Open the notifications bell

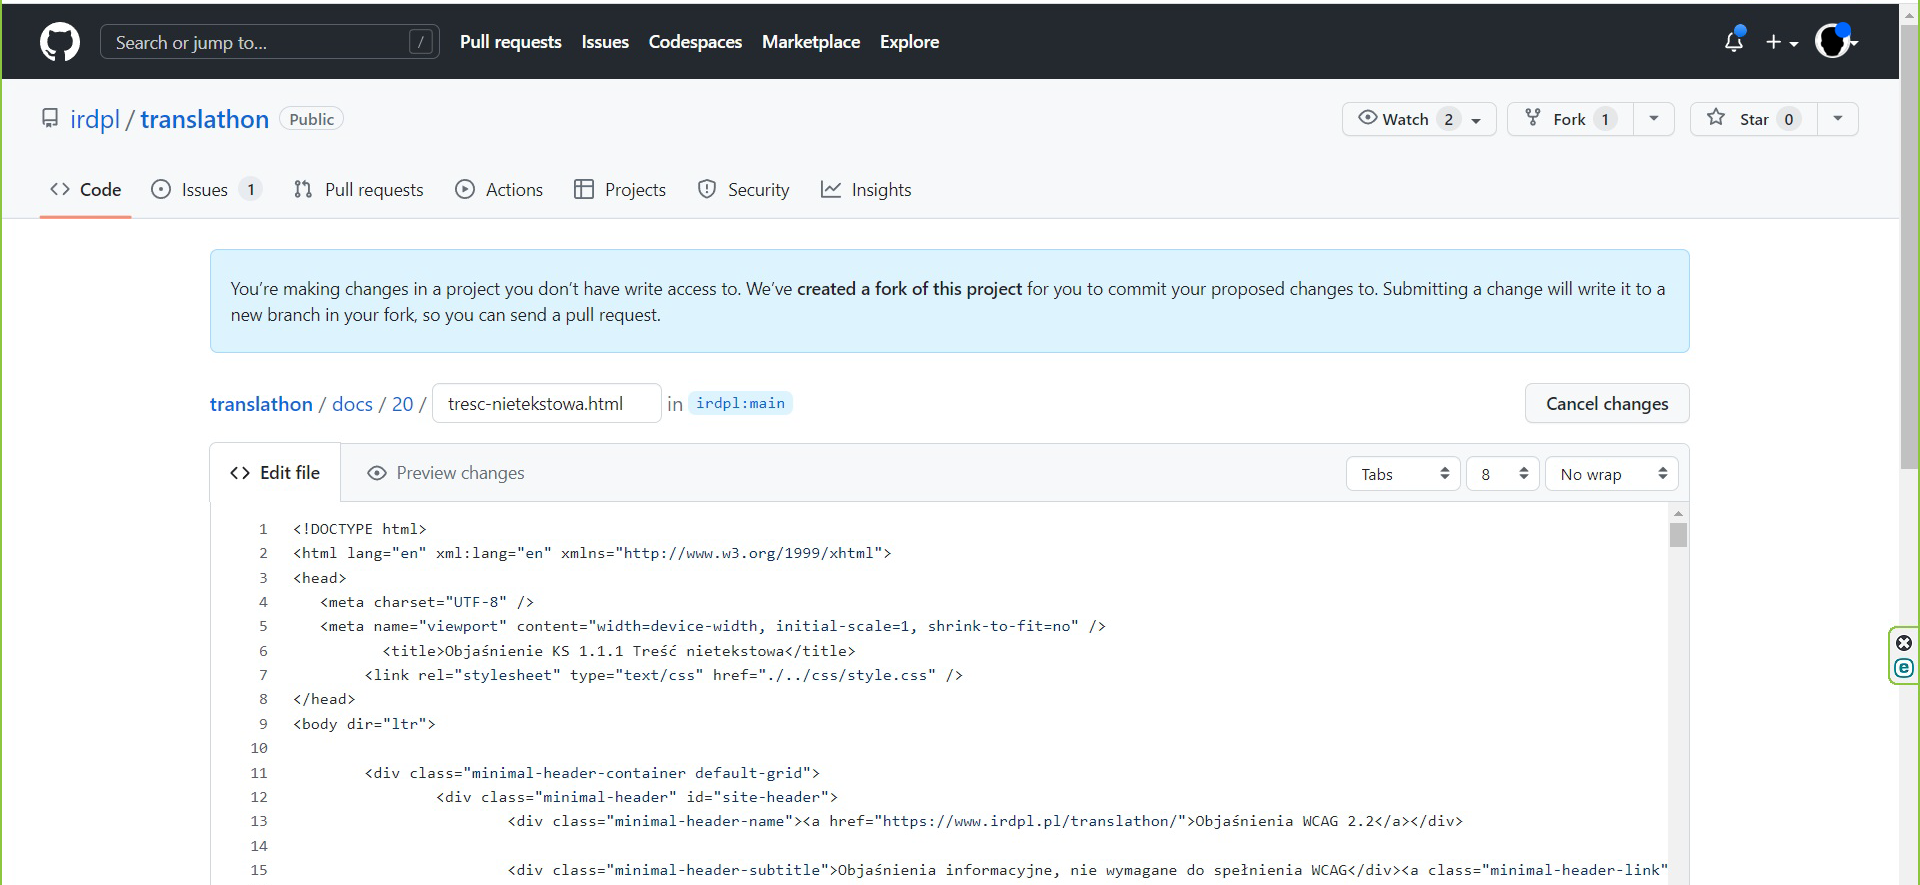[x=1734, y=41]
